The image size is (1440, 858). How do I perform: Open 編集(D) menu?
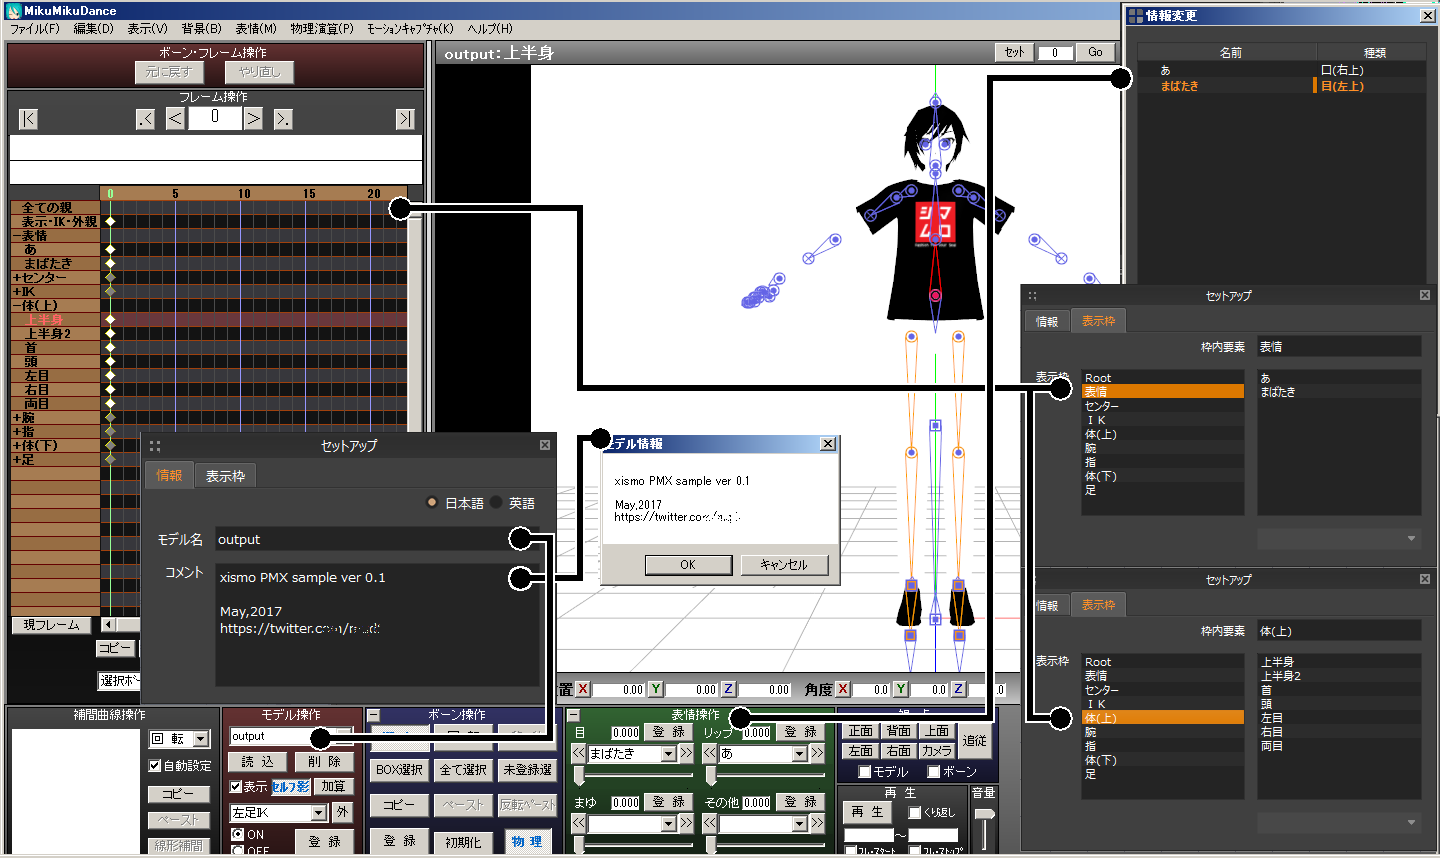point(93,29)
